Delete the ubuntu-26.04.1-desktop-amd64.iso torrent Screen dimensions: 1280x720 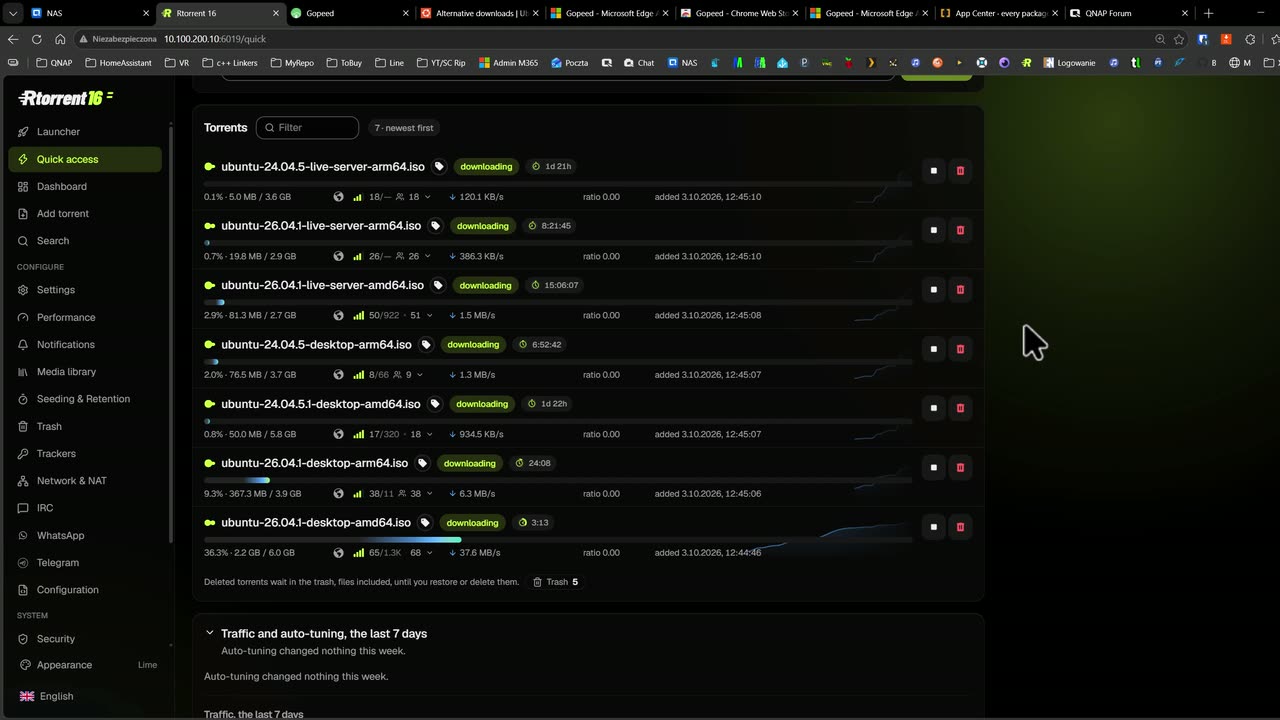point(961,527)
